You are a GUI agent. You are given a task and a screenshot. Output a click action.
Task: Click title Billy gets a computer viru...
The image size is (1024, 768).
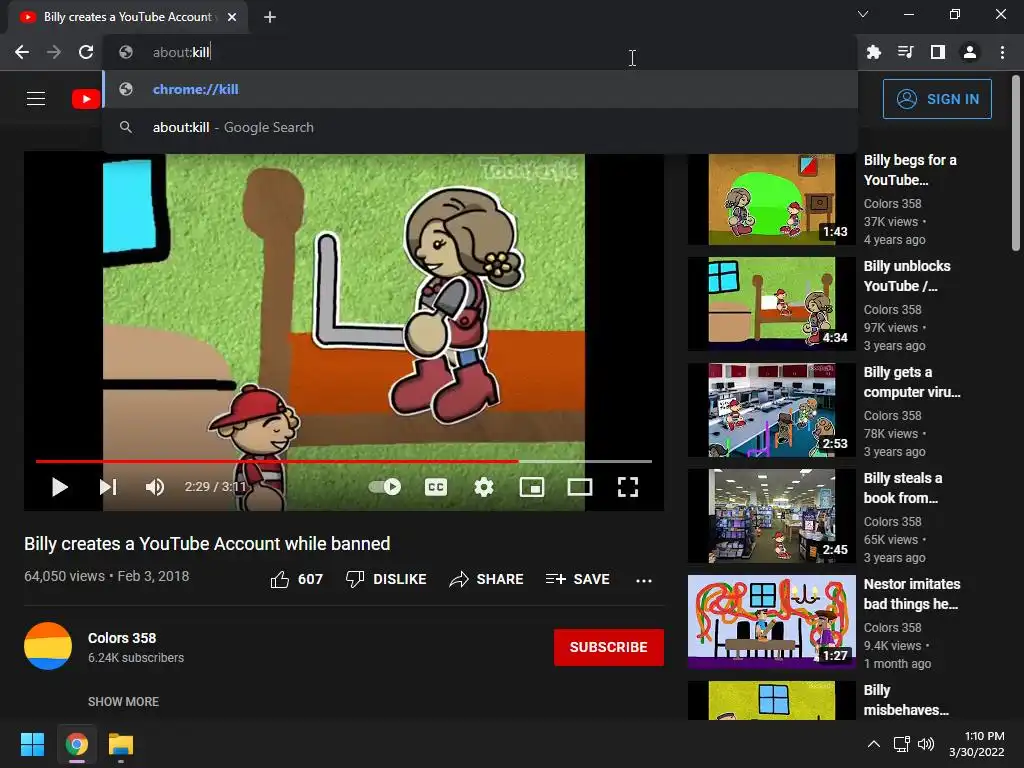(x=912, y=382)
